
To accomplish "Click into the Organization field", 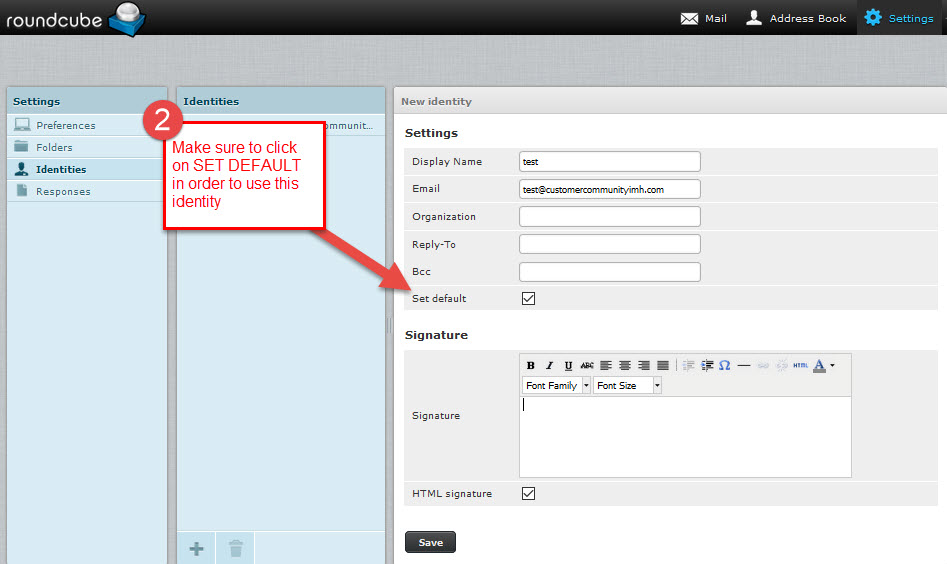I will pos(610,217).
